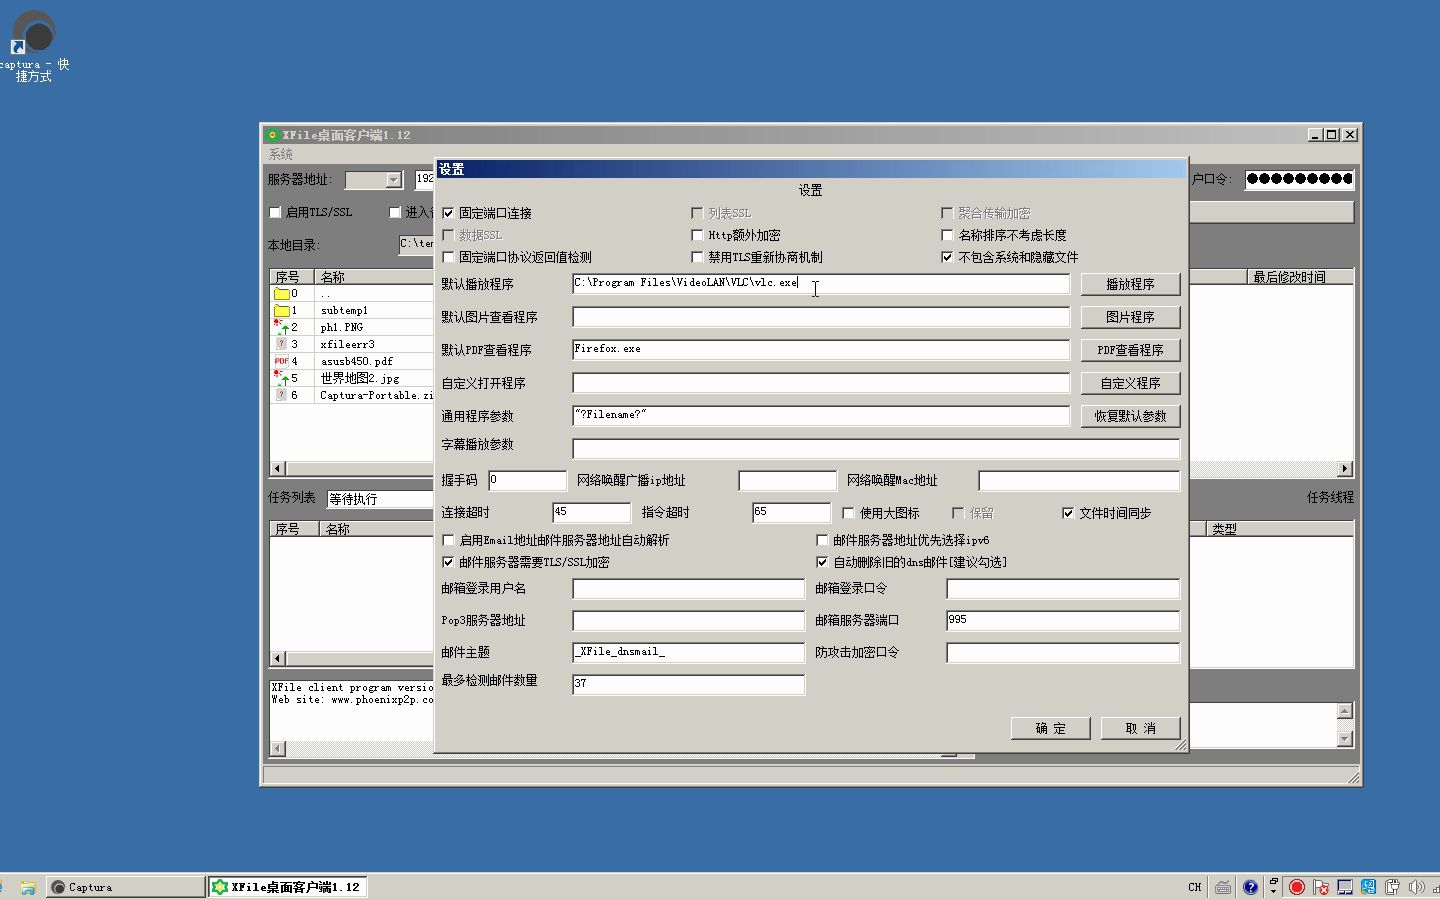
Task: Enable 名称排序不考虑长度 checkbox
Action: pos(947,235)
